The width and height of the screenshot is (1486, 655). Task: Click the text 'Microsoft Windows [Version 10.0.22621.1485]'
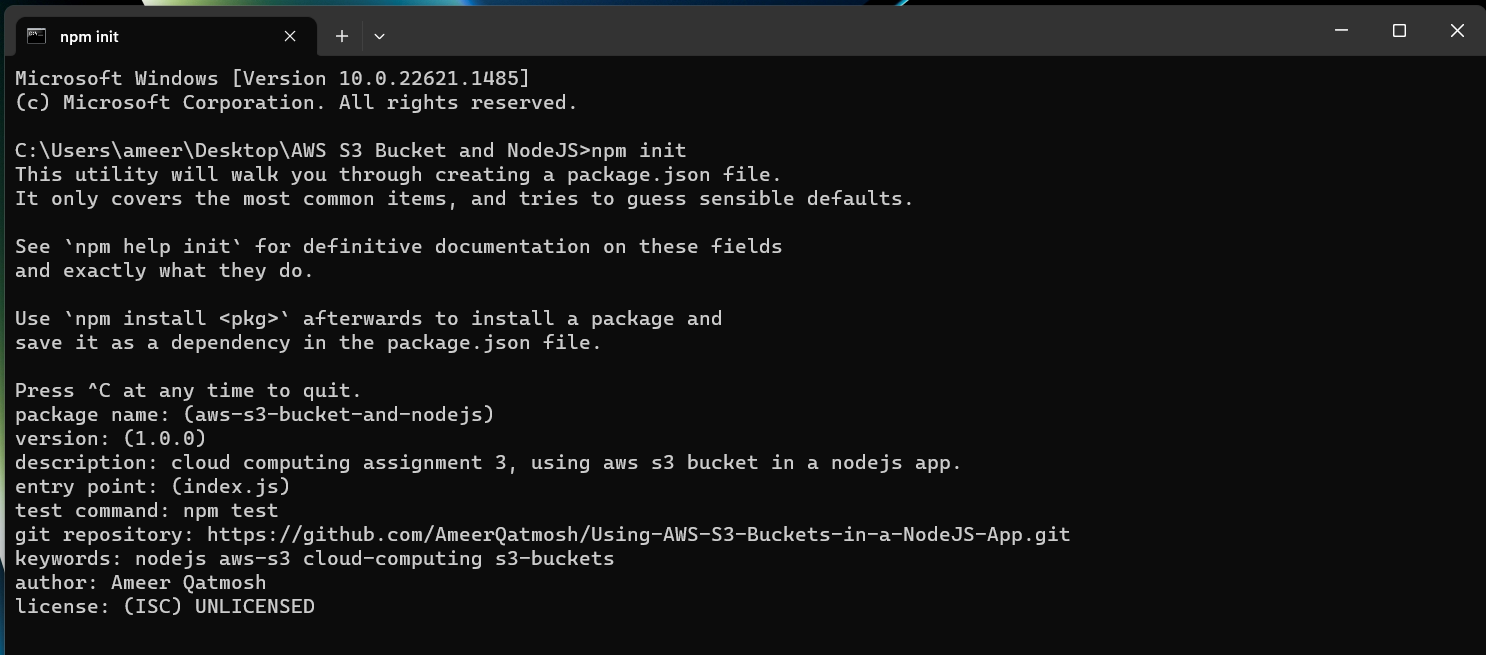pos(272,78)
